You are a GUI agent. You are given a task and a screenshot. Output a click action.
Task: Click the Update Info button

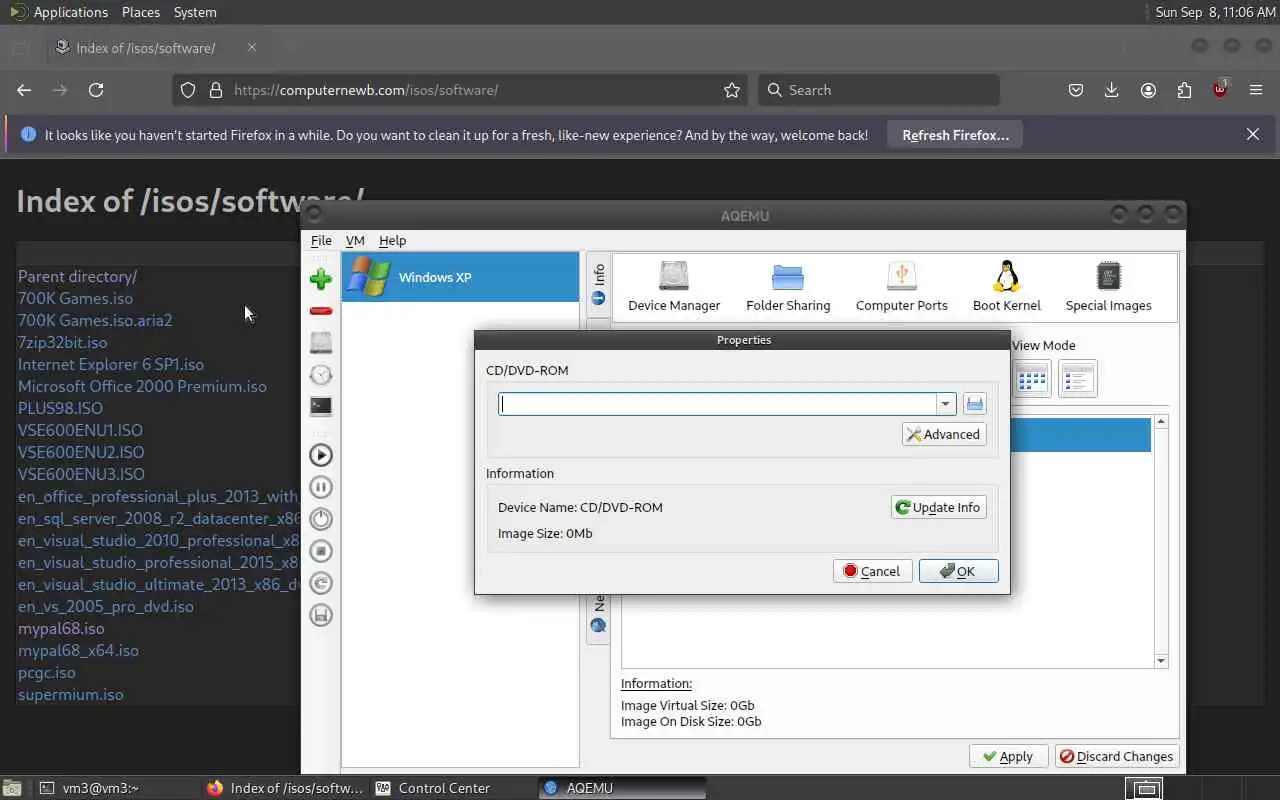(x=938, y=507)
